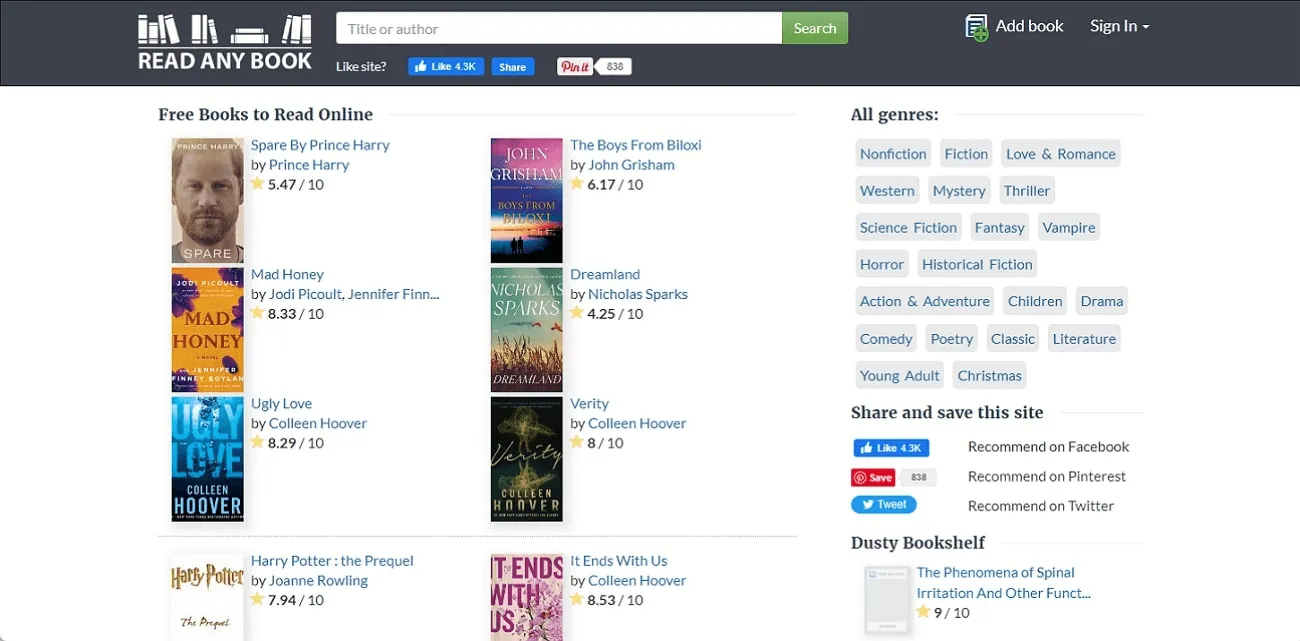1300x641 pixels.
Task: Click the Pinterest Save button in sidebar
Action: tap(873, 477)
